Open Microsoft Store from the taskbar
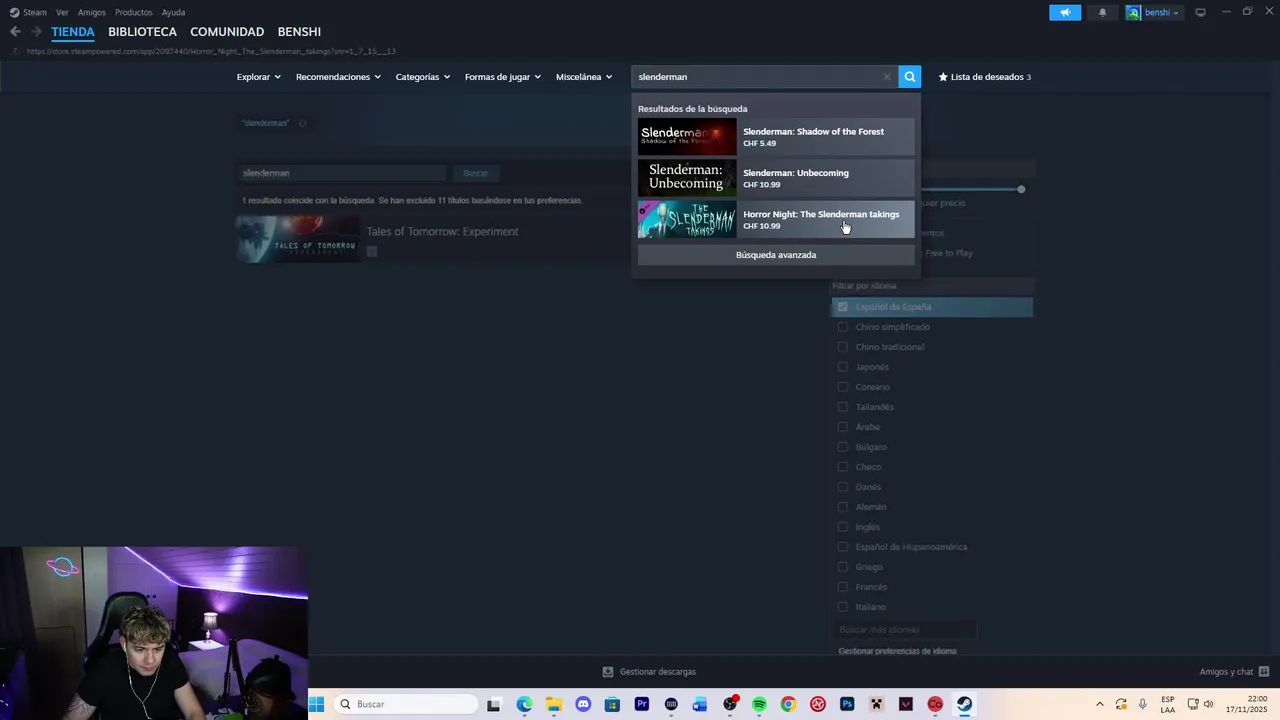Screen dimensions: 1280x720 pos(612,704)
